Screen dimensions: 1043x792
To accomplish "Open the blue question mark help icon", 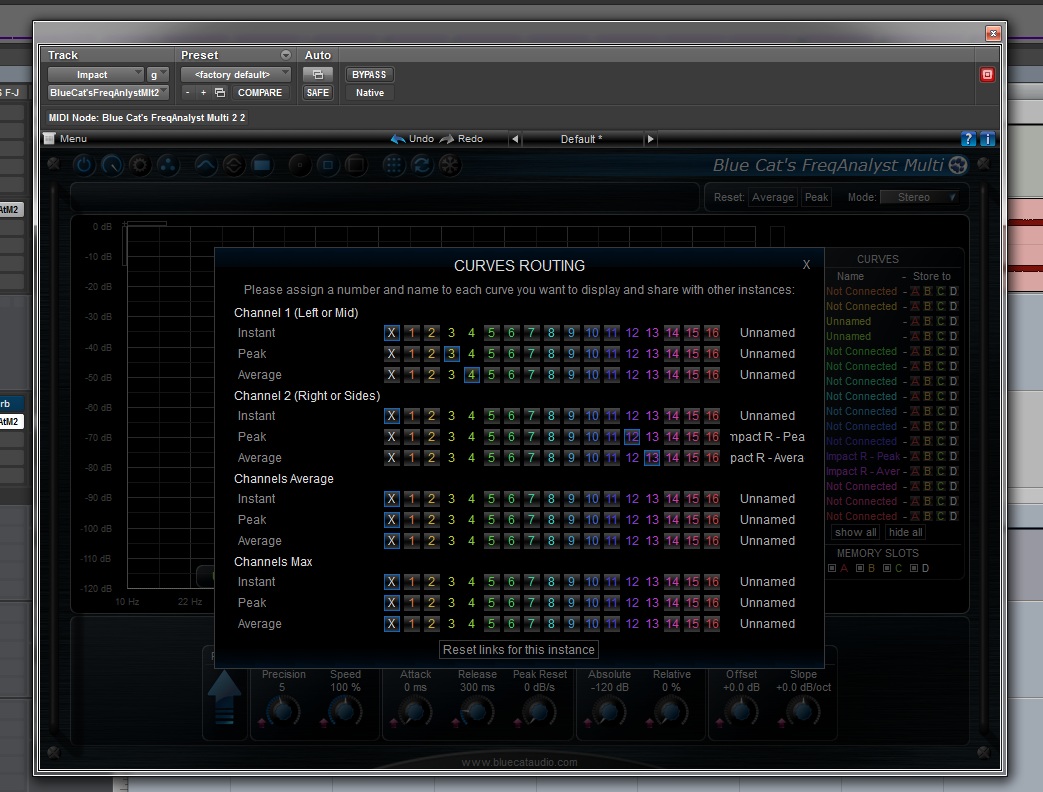I will [x=968, y=139].
